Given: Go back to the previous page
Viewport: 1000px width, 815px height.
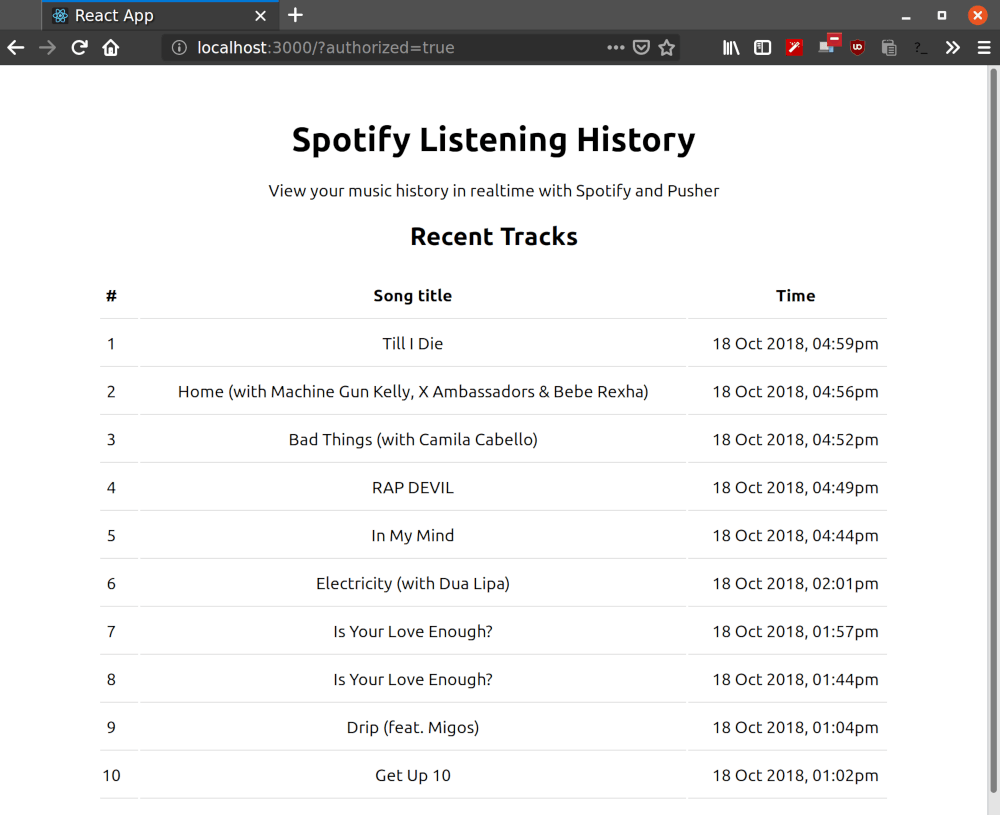Looking at the screenshot, I should tap(16, 47).
